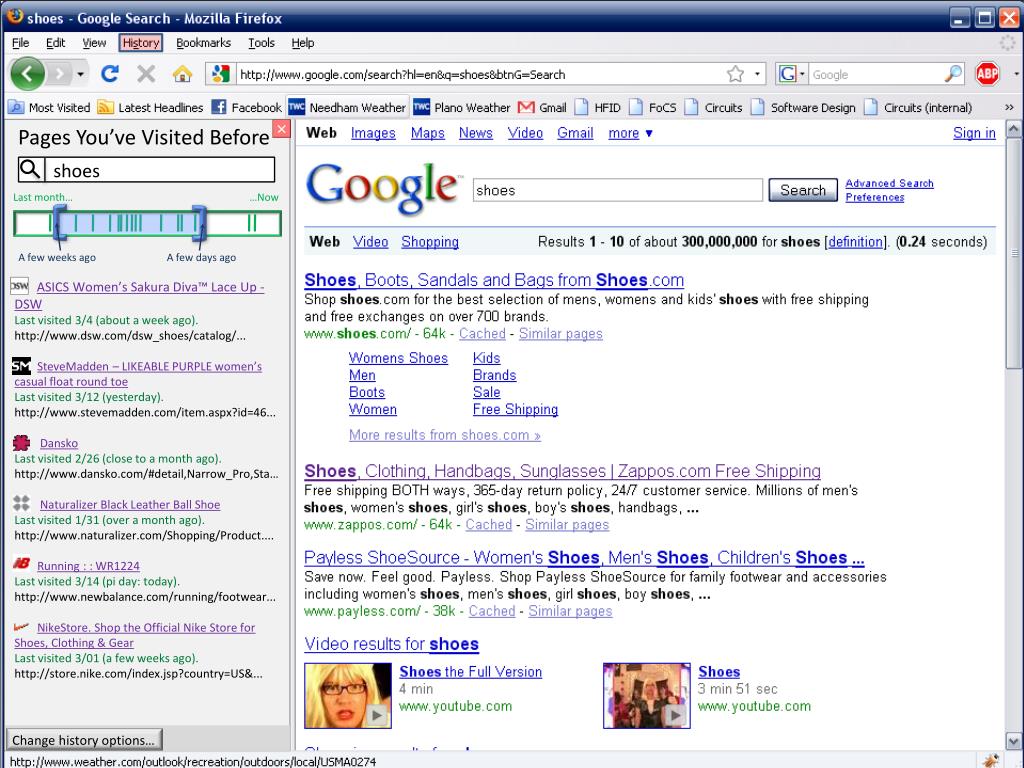Go to the Home page icon
The image size is (1024, 768).
pos(182,74)
